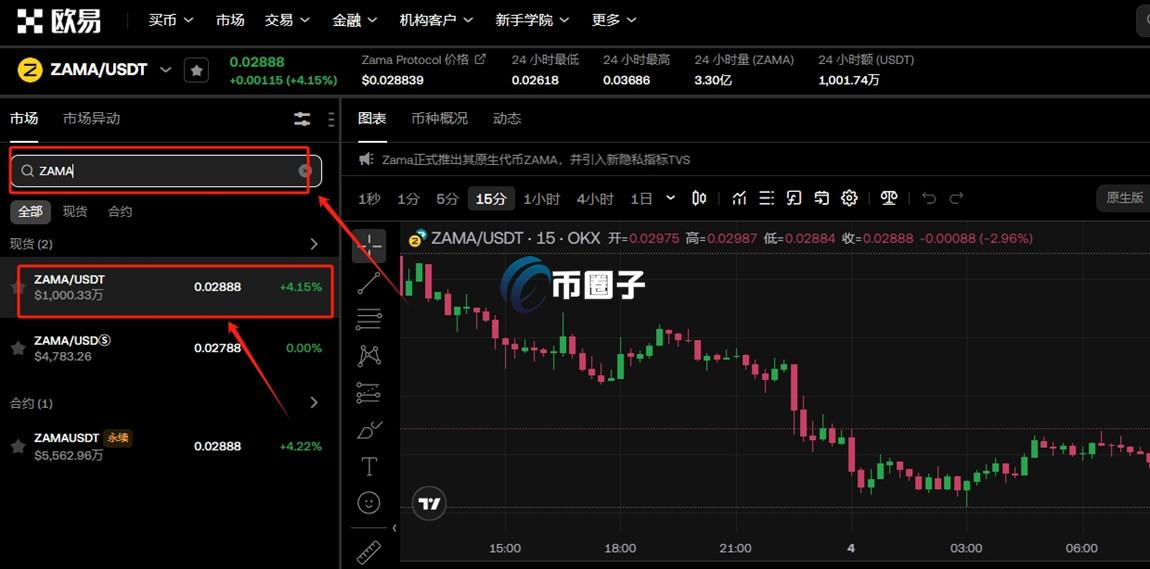1150x569 pixels.
Task: Select the forecast and measurement tool
Action: (369, 393)
